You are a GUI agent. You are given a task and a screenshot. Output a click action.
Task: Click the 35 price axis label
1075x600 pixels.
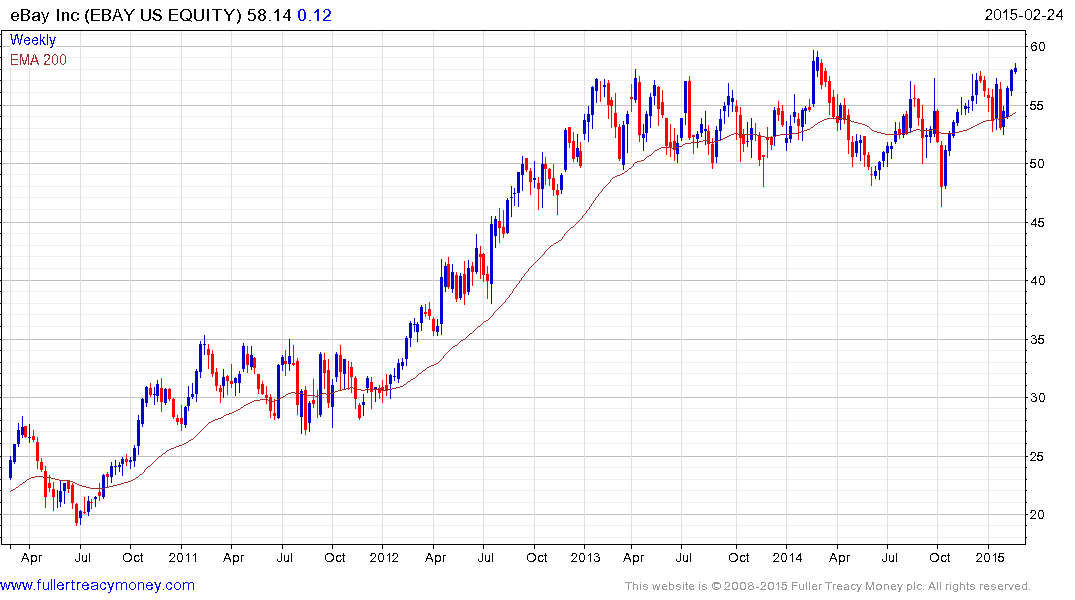(1037, 339)
